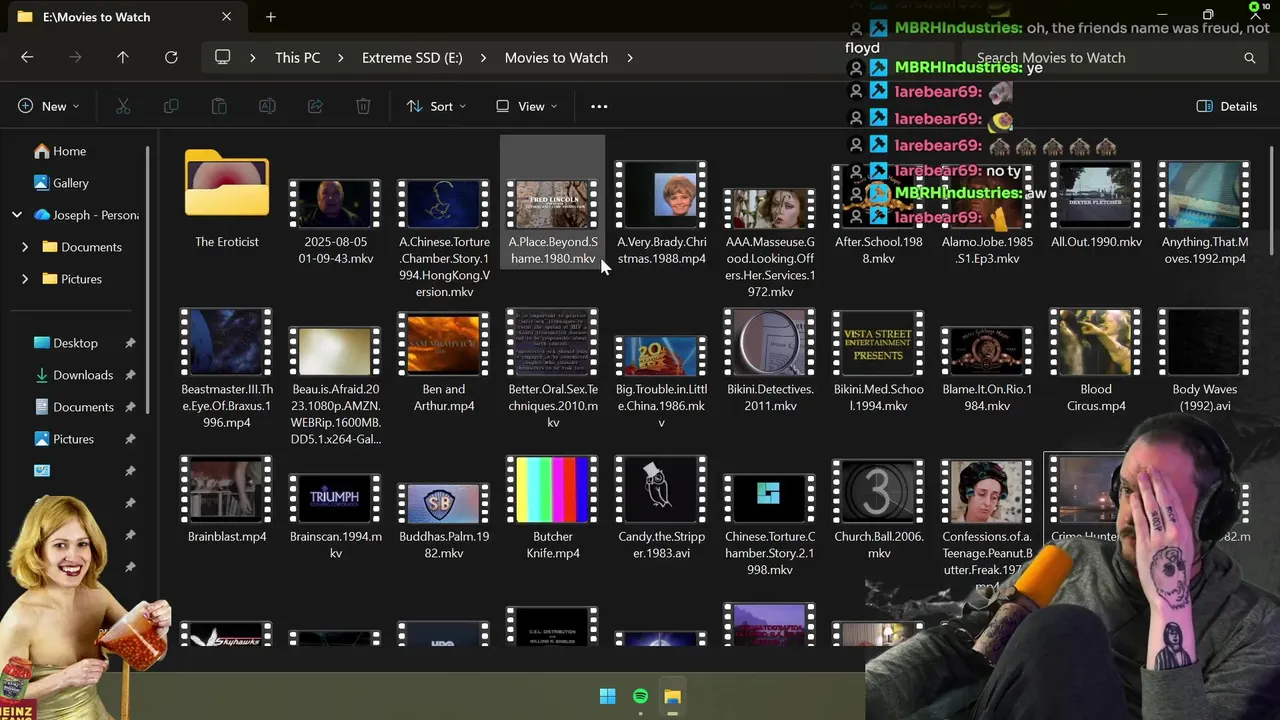1280x720 pixels.
Task: Select Blood Circus.mp4 file
Action: [x=1096, y=362]
